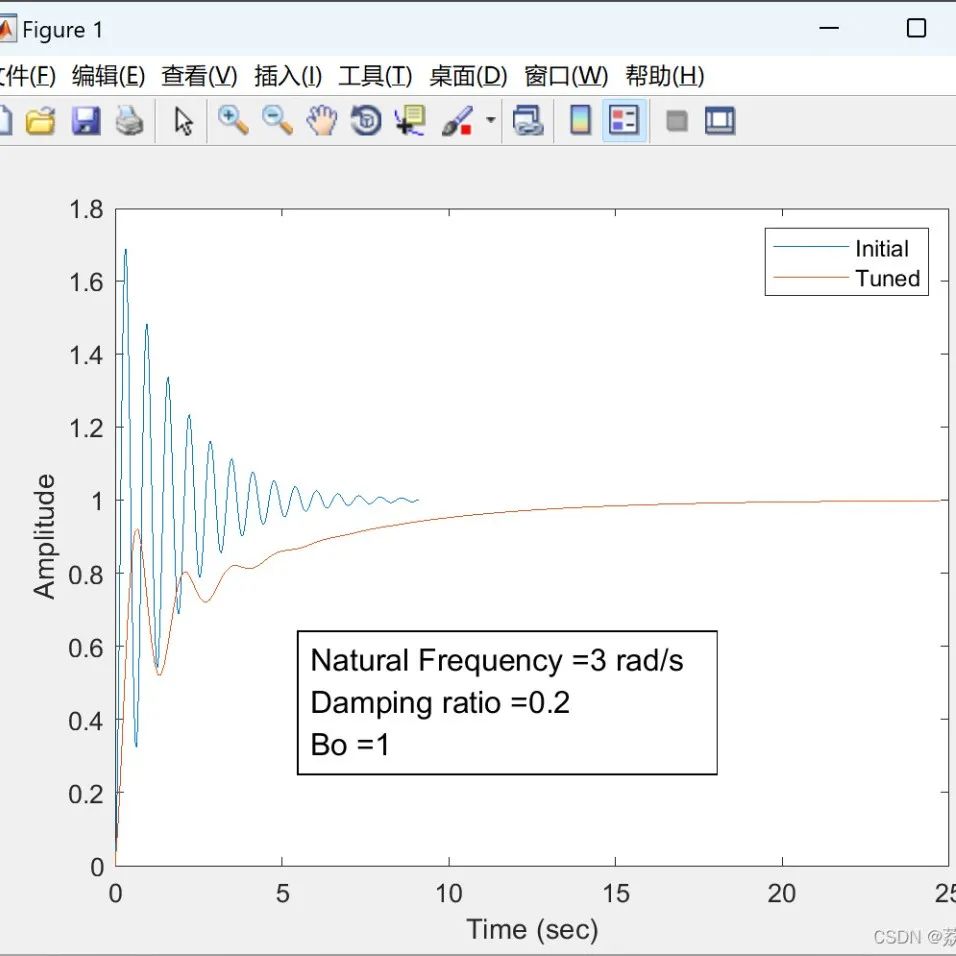Click the Hide Plot Tools icon
The image size is (956, 956).
(677, 121)
